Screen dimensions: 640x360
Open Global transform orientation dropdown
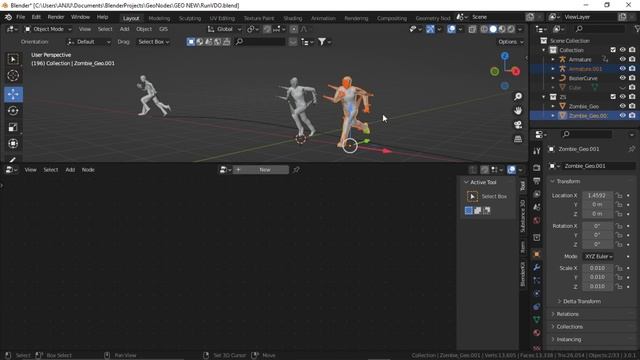[x=224, y=29]
